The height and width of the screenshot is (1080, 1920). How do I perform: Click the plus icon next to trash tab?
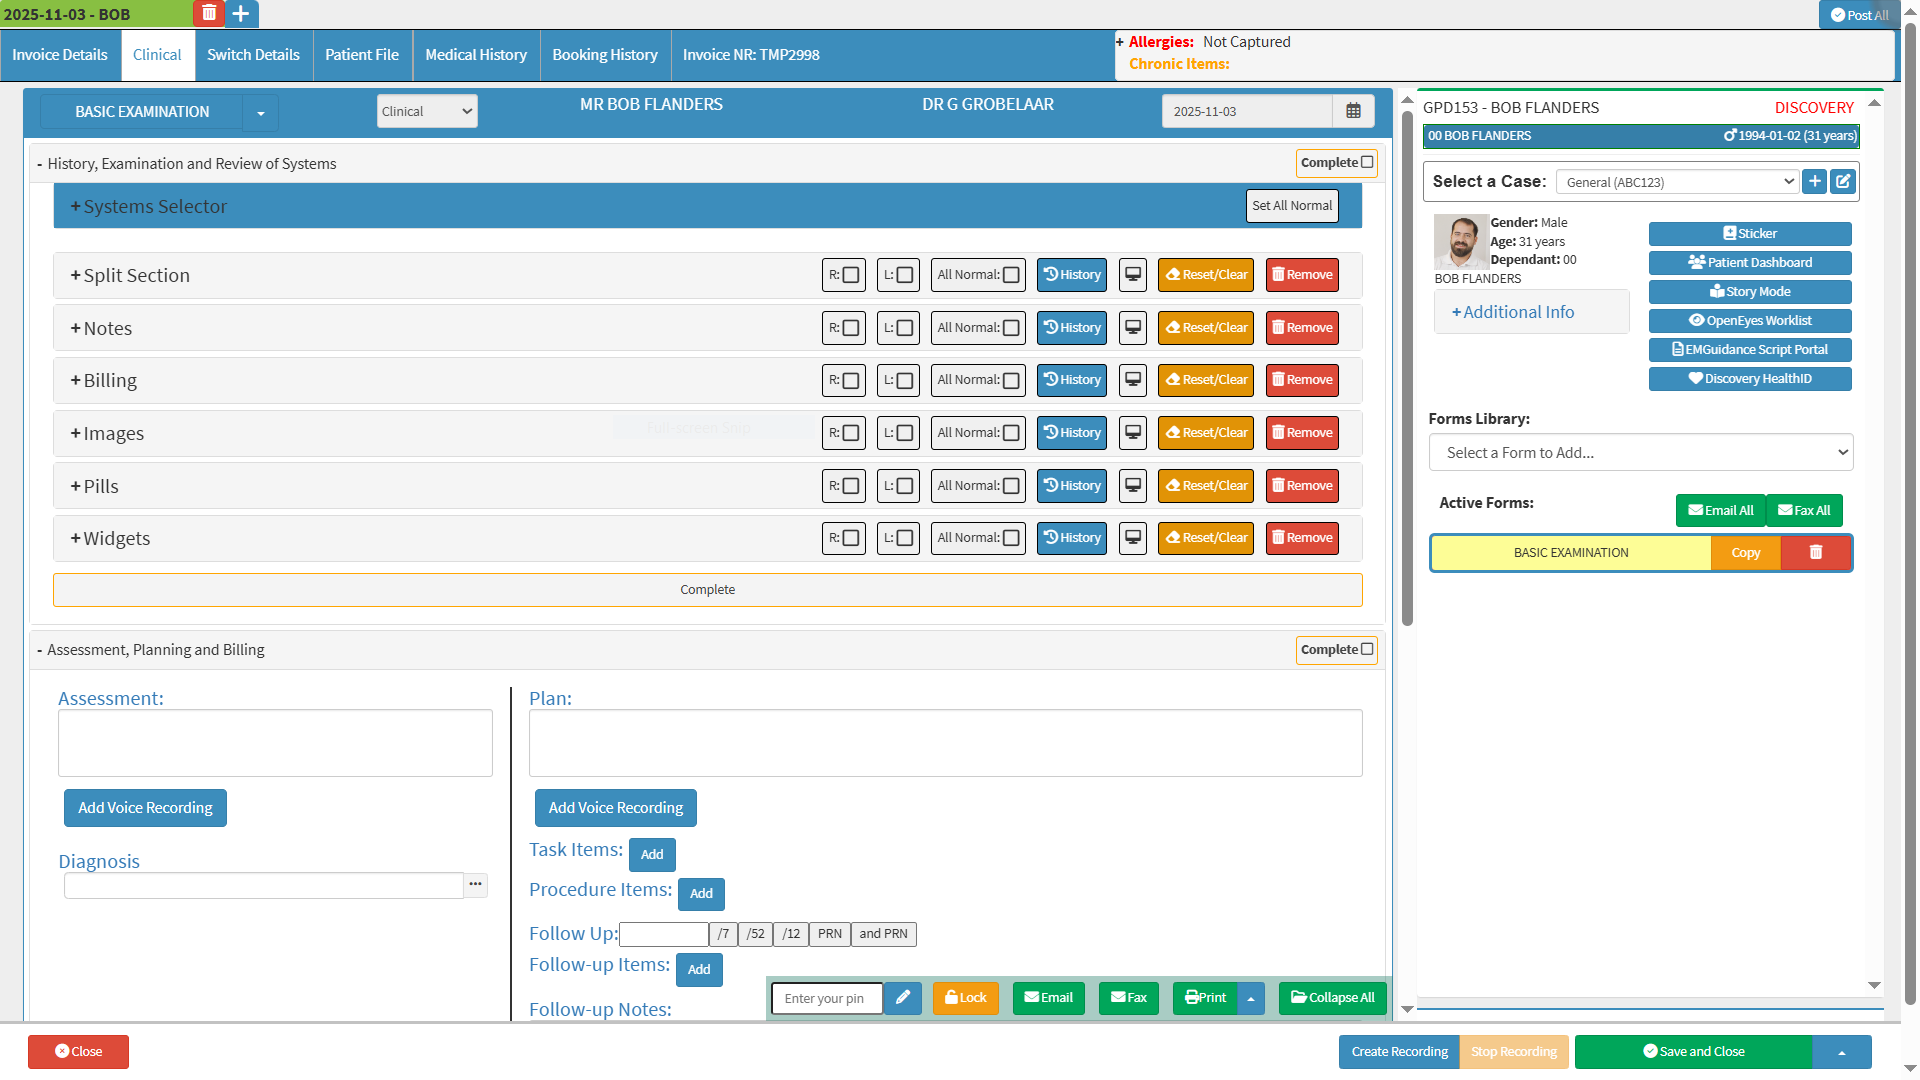241,13
